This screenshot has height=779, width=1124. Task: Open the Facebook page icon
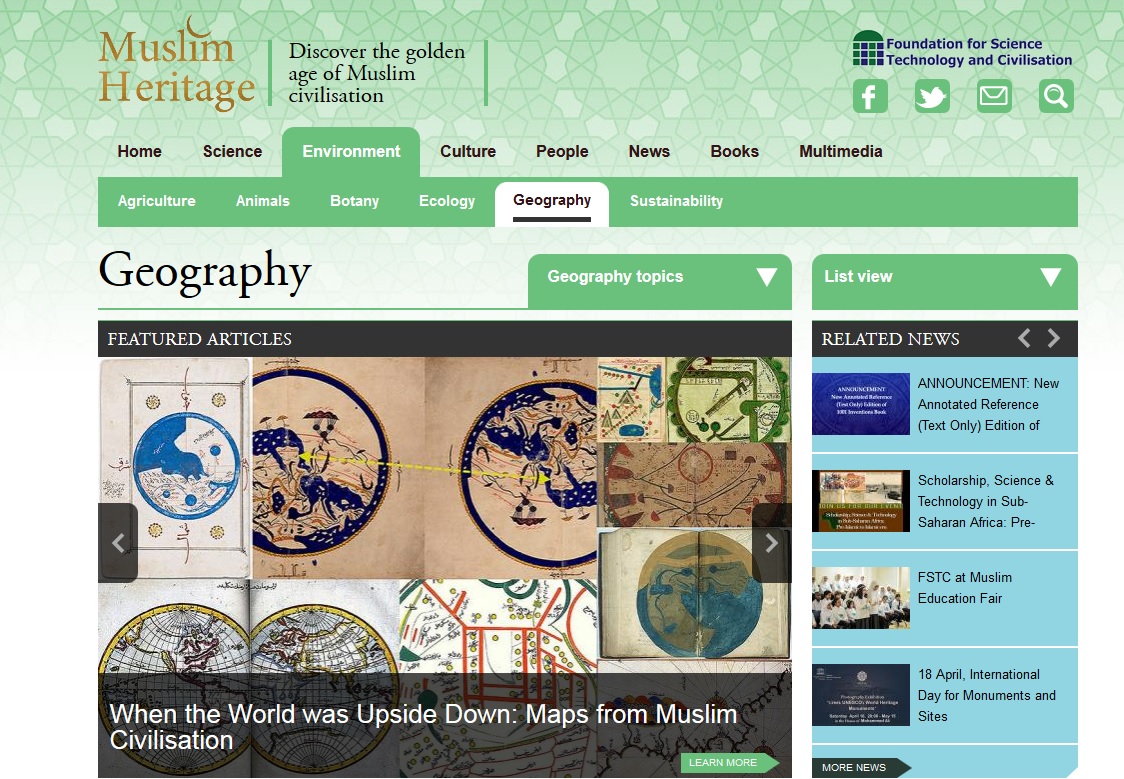(869, 96)
